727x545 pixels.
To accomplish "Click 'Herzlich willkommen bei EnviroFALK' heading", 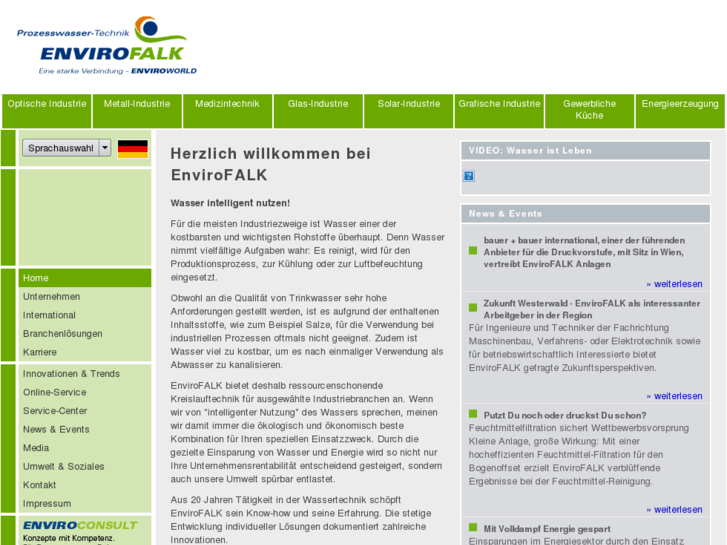I will point(271,164).
